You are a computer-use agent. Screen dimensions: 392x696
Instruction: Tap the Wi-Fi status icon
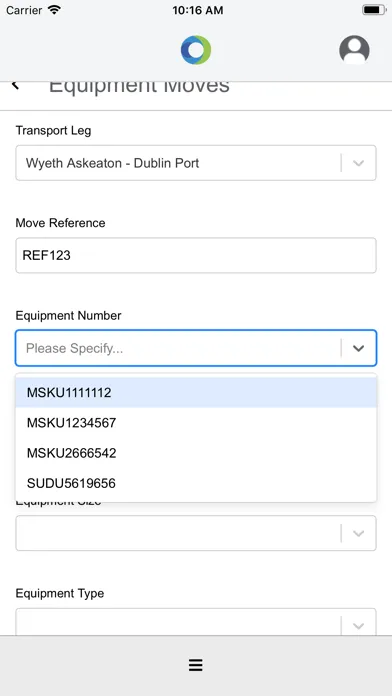click(x=55, y=10)
